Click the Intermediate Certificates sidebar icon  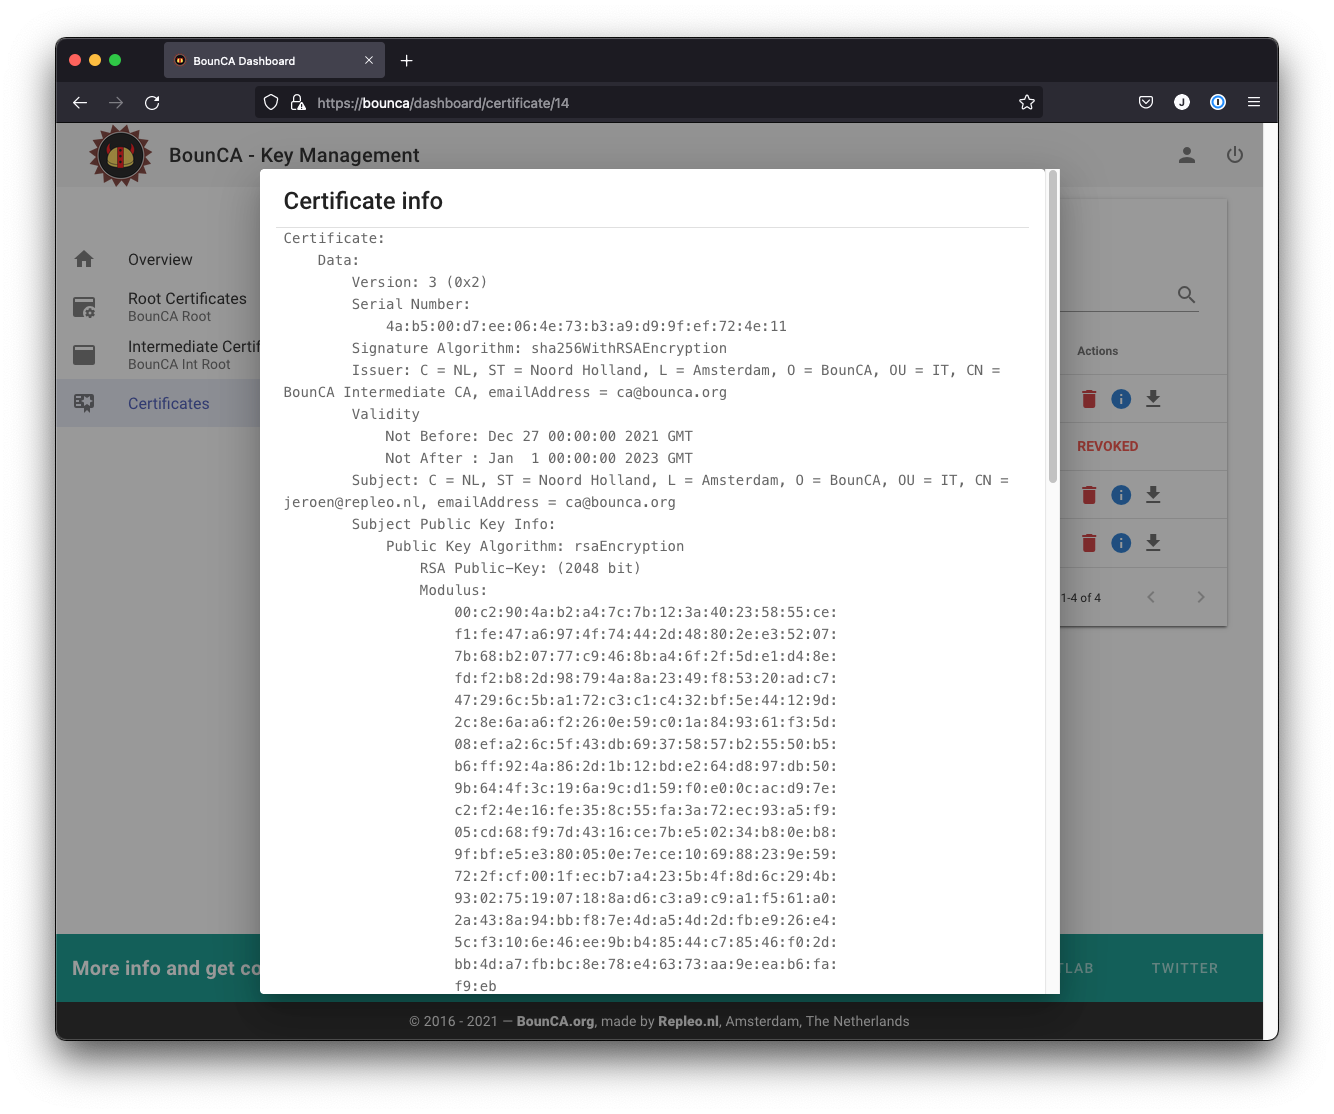(84, 355)
